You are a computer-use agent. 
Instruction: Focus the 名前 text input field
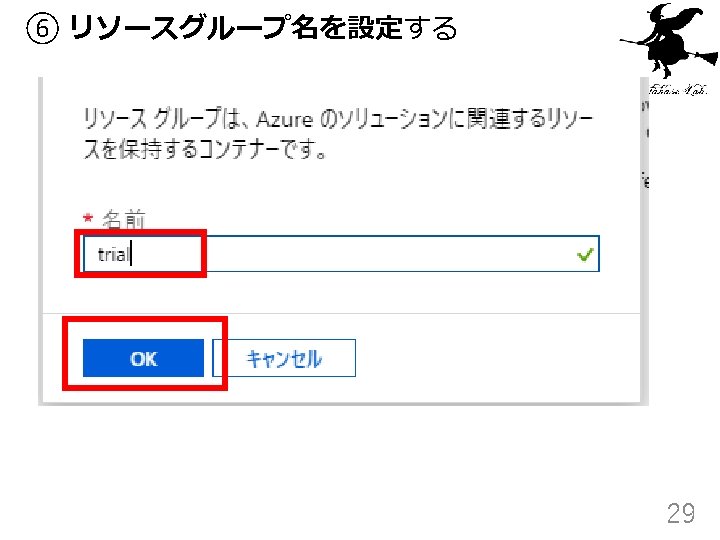(x=340, y=255)
